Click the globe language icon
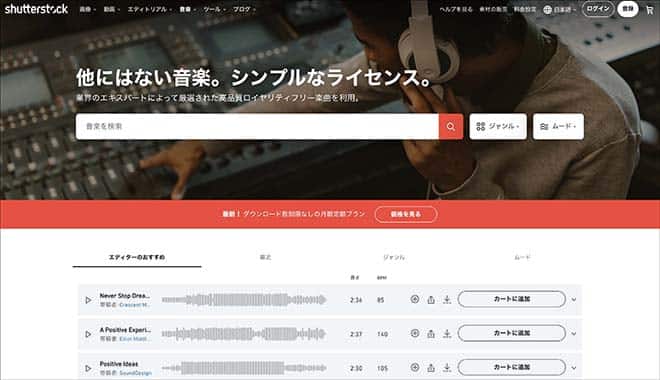660x380 pixels. click(547, 10)
